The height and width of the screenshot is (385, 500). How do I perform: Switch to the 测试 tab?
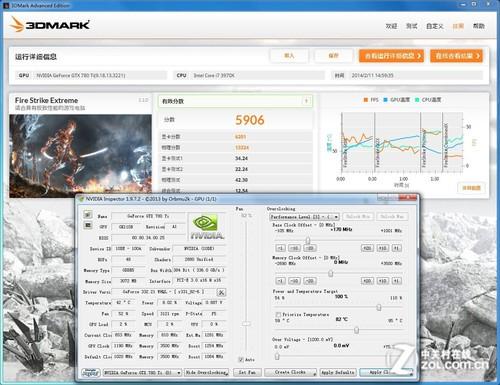pos(412,26)
